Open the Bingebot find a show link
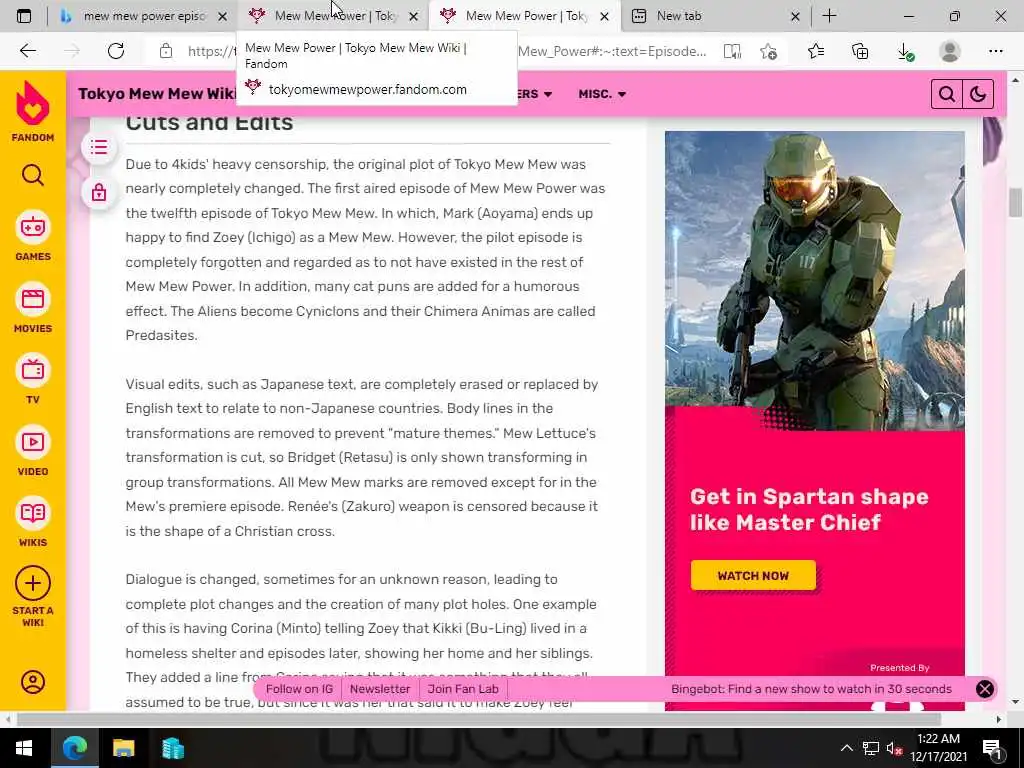Screen dimensions: 1024x768 click(811, 689)
